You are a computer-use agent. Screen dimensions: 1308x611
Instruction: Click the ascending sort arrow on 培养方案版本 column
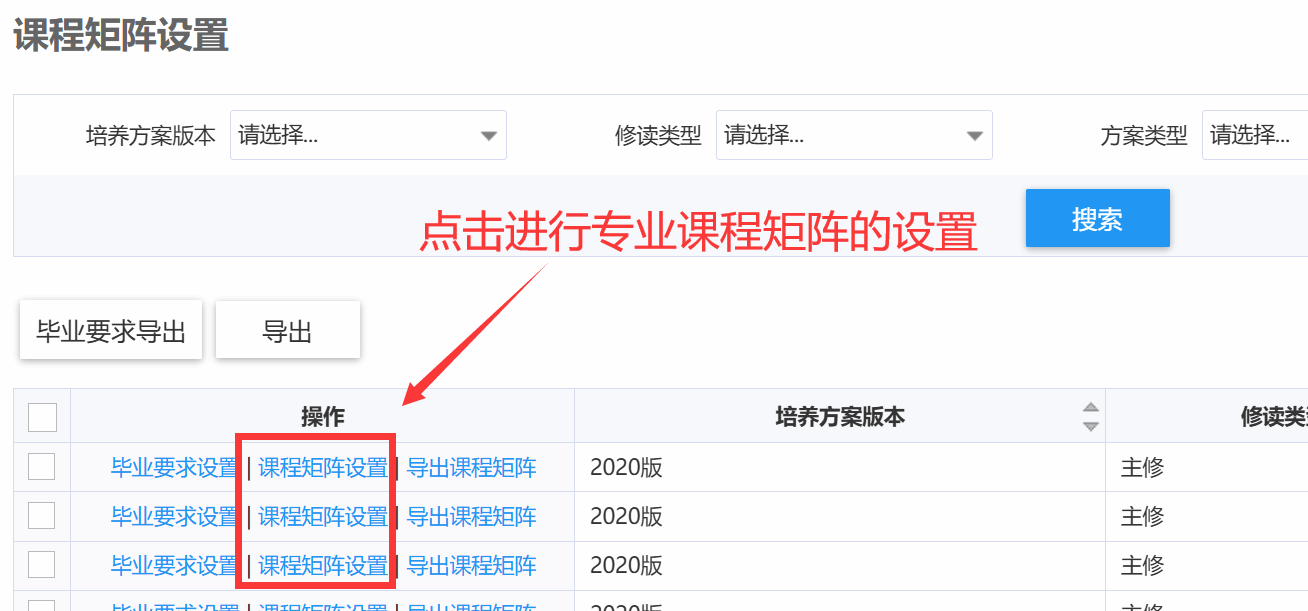[1091, 408]
